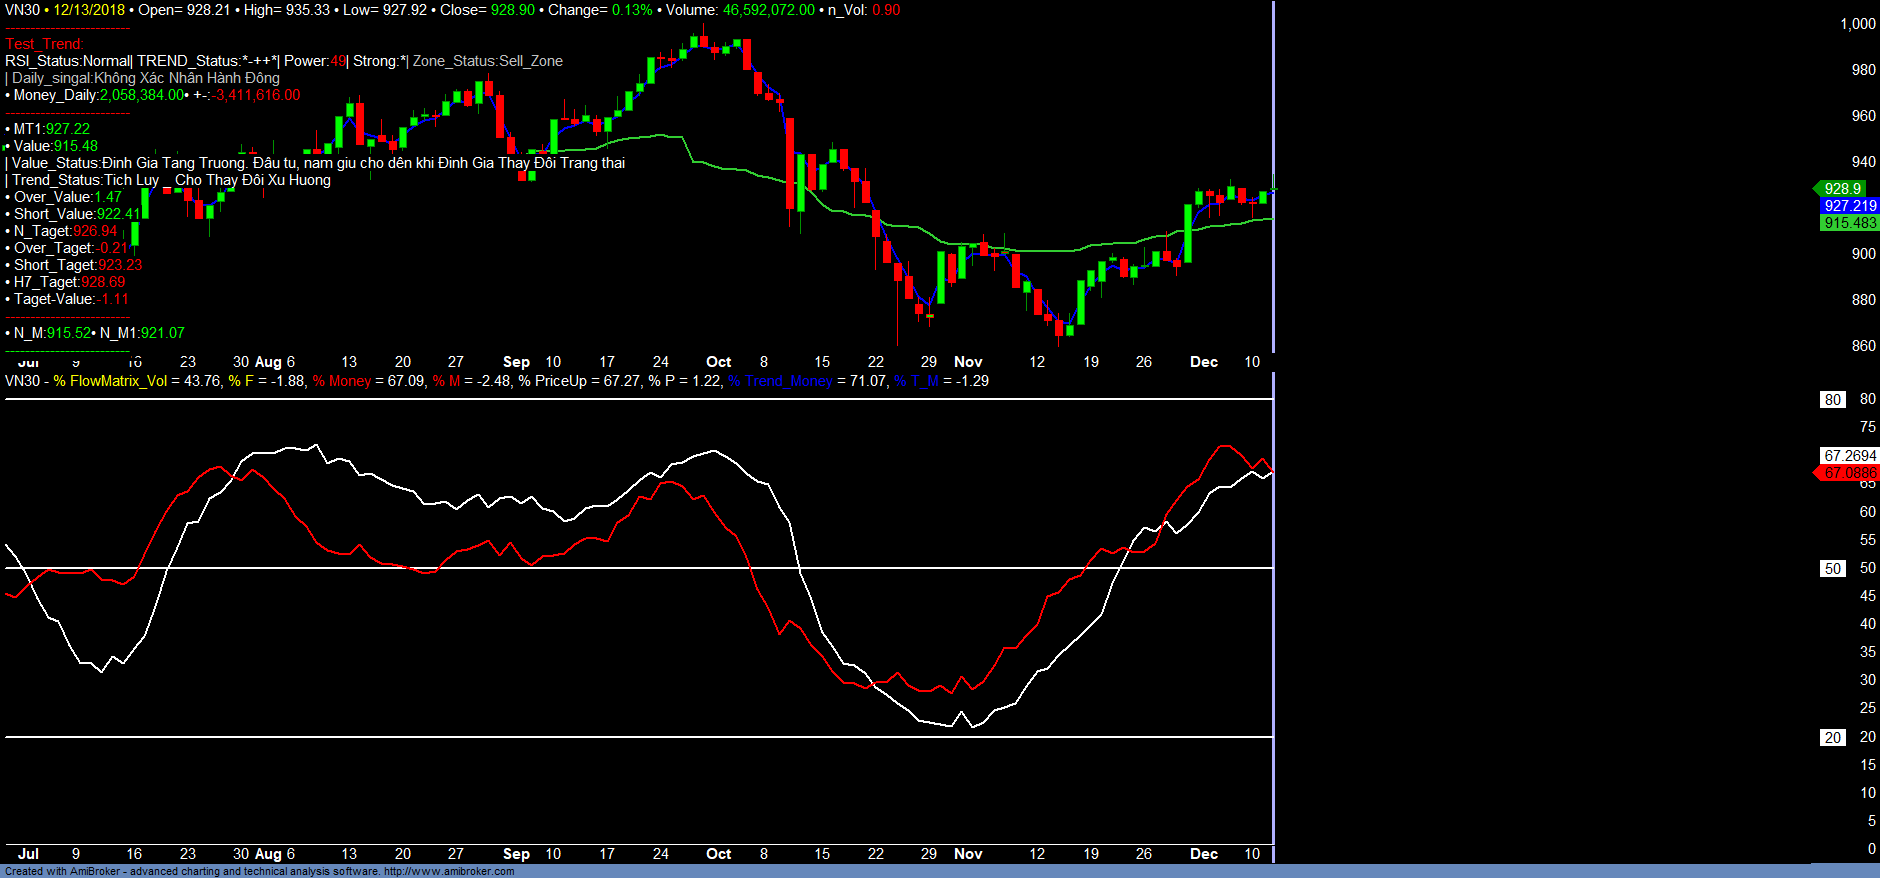Select the green 915.483 axis label

pyautogui.click(x=1849, y=223)
